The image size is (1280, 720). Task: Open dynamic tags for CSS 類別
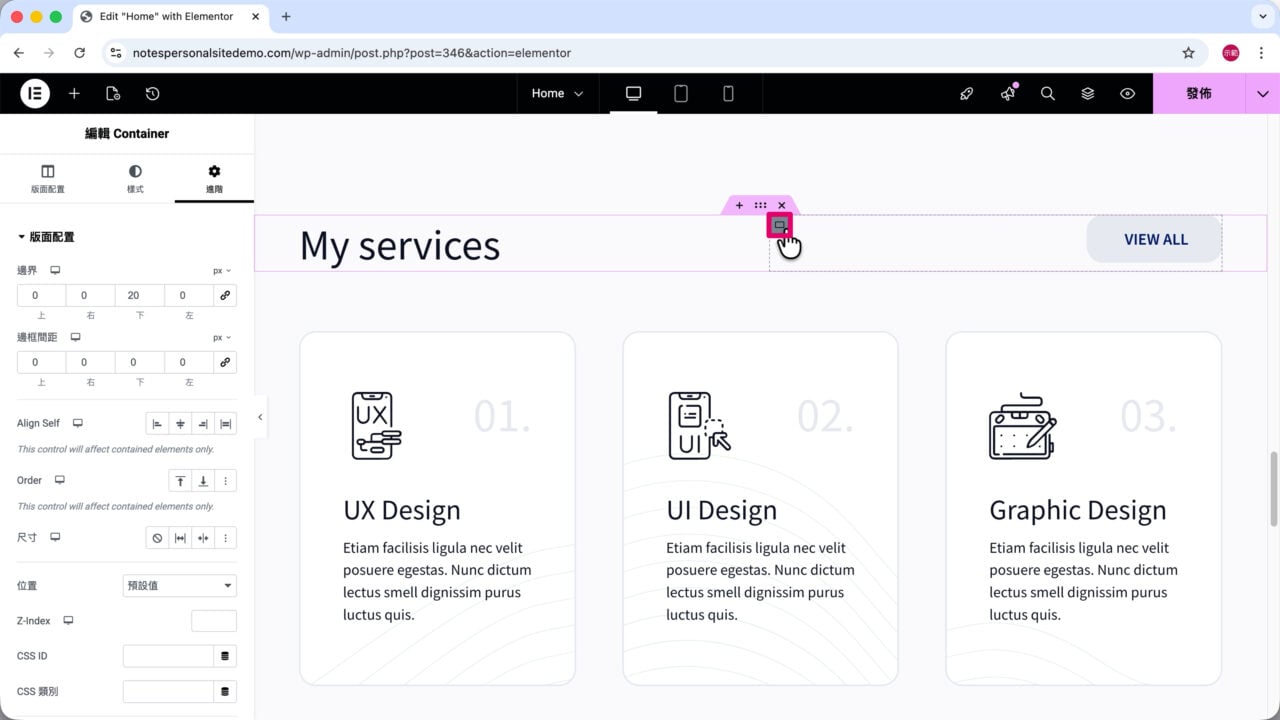[225, 692]
